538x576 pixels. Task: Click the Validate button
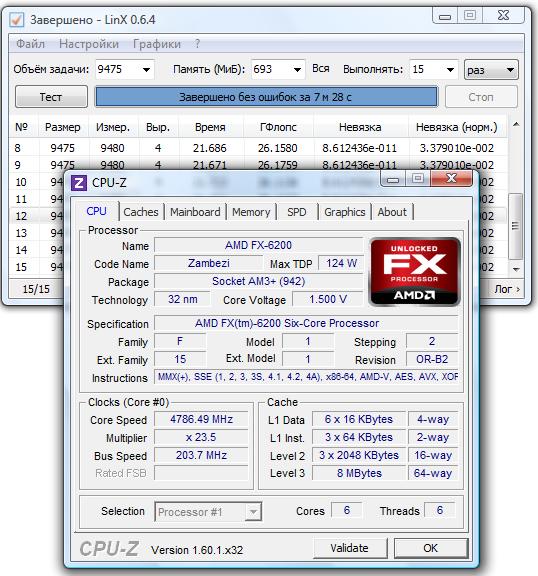pyautogui.click(x=350, y=548)
